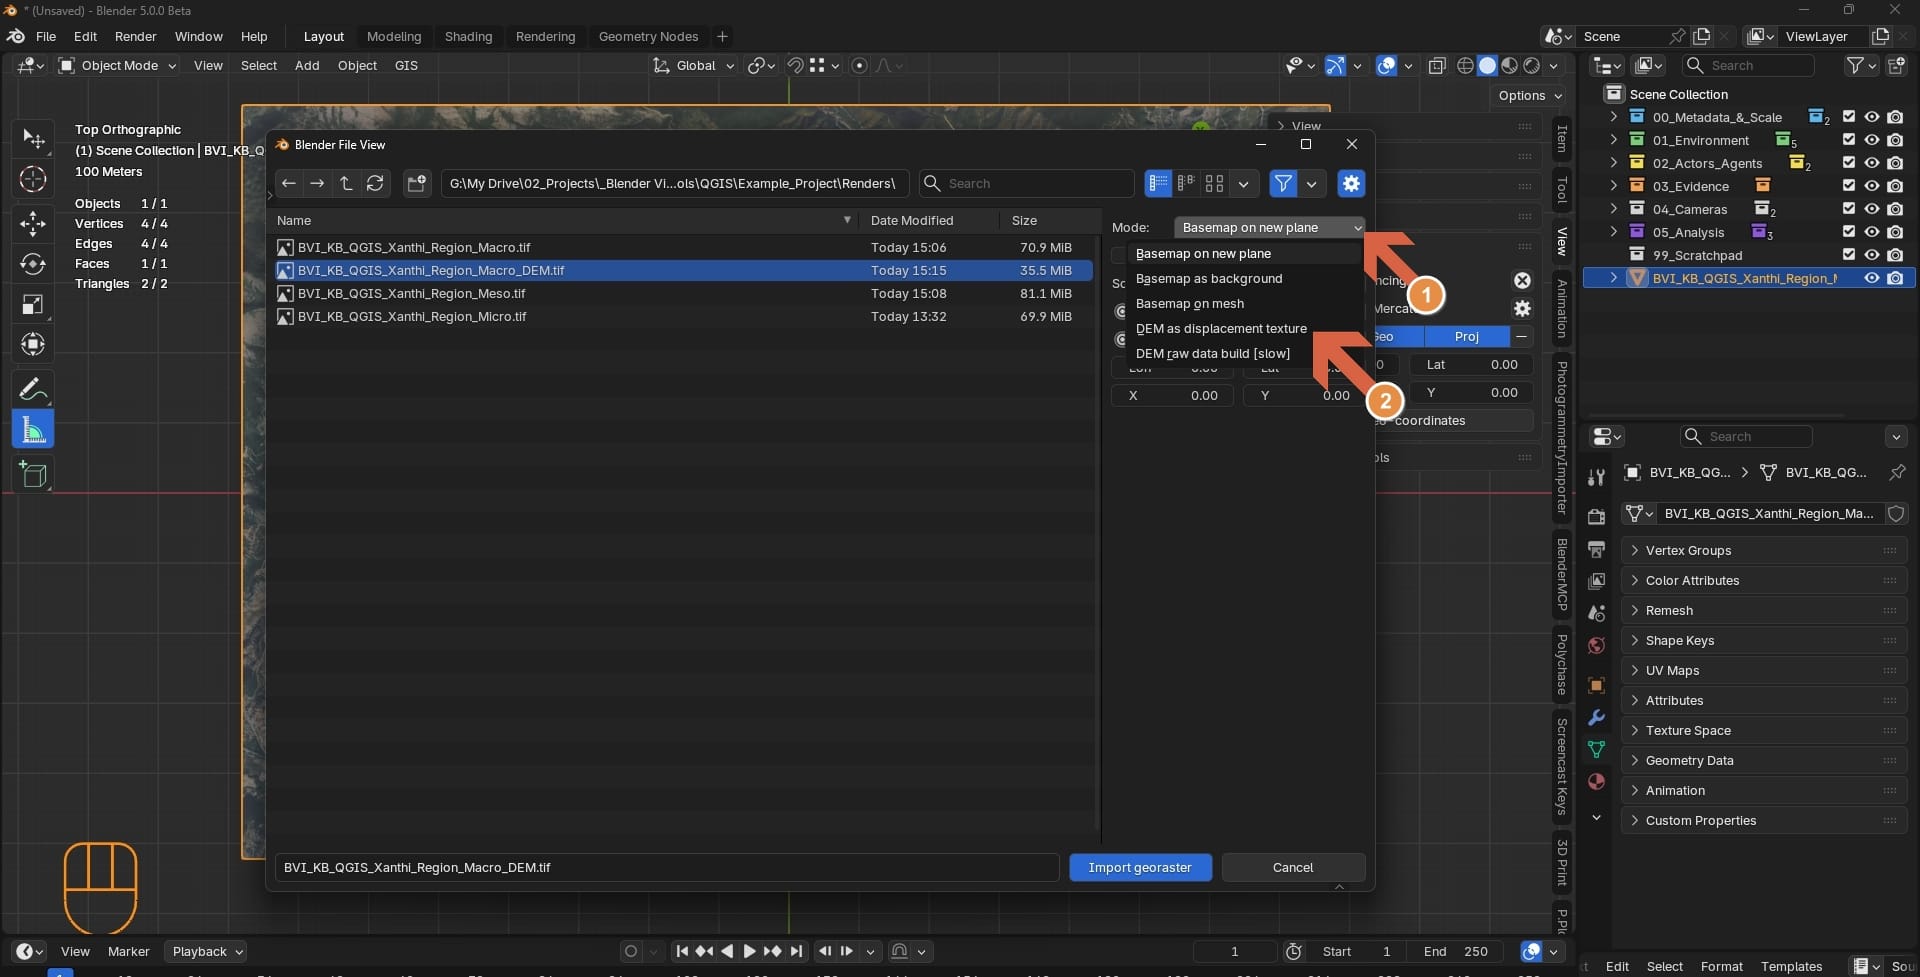This screenshot has height=977, width=1920.
Task: Adjust the timeline Start frame value field
Action: click(x=1357, y=951)
